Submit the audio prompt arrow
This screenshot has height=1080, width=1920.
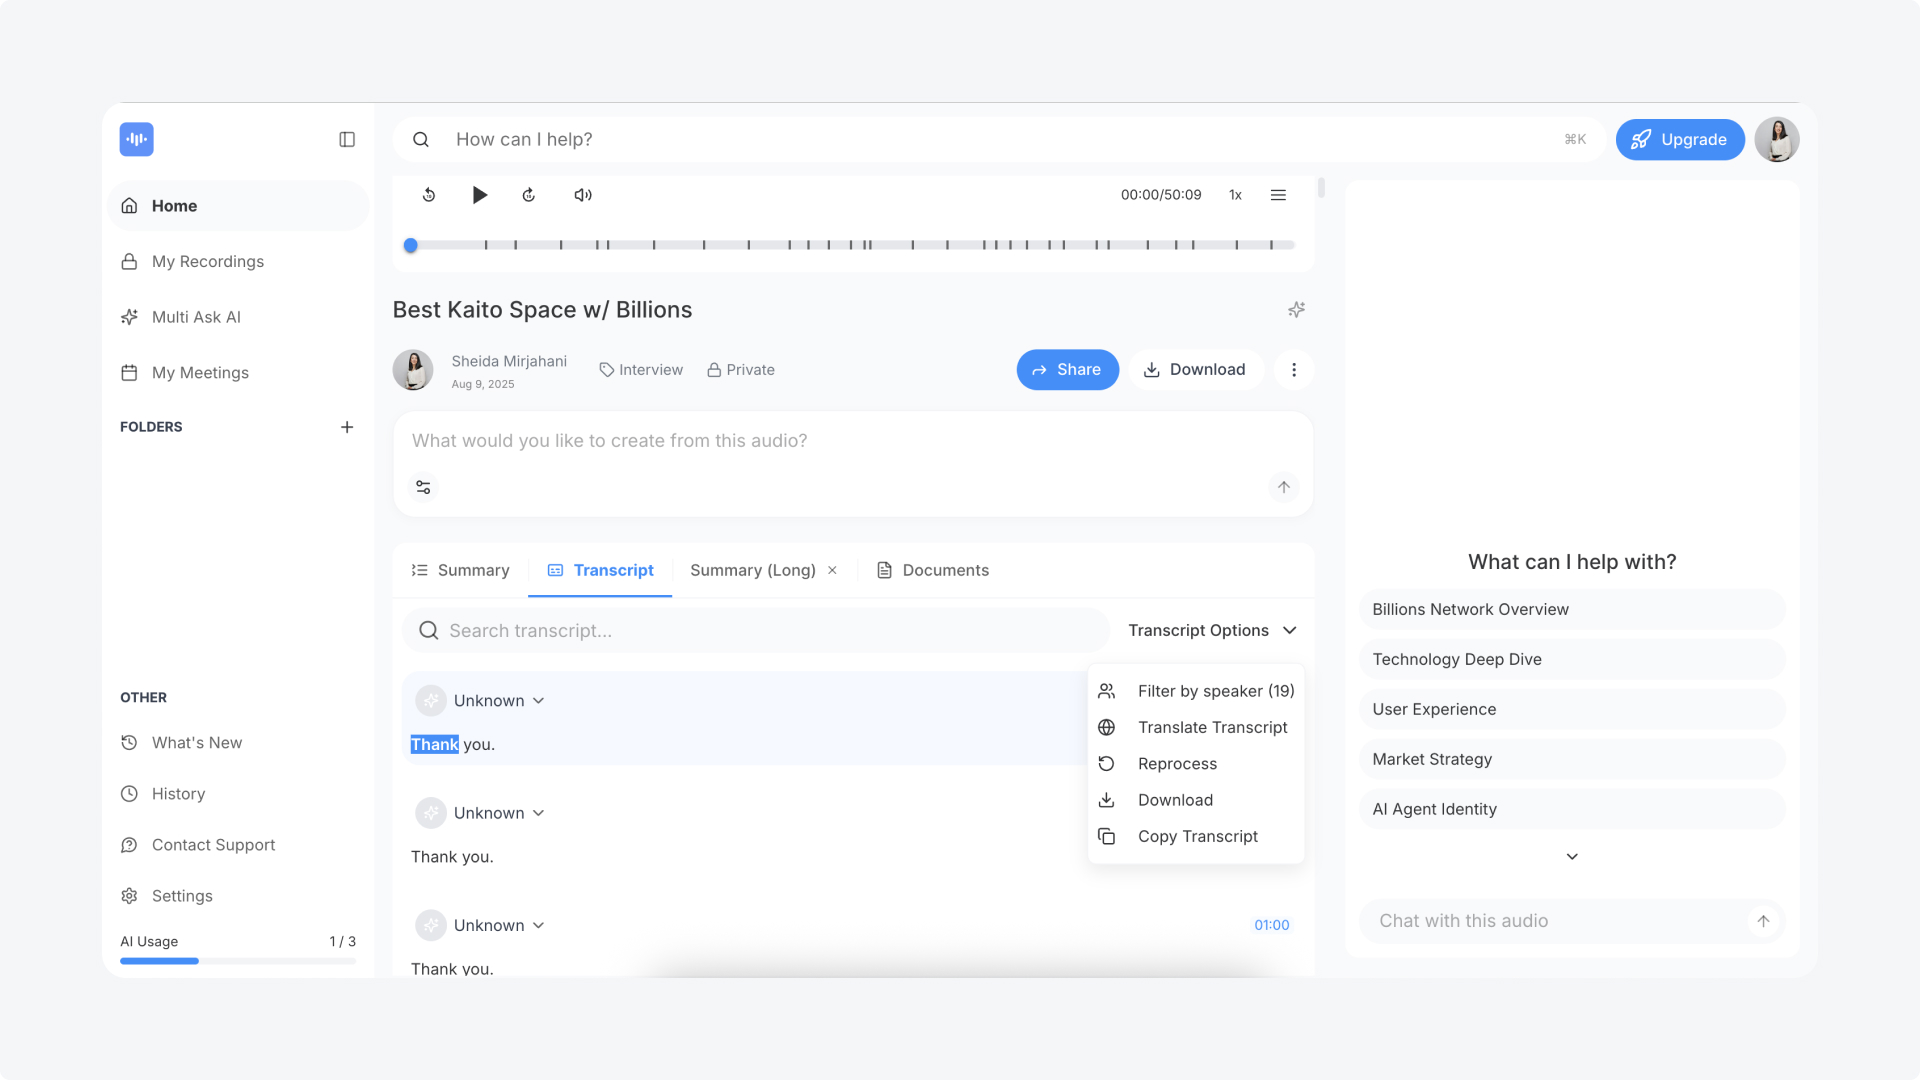pos(1284,487)
